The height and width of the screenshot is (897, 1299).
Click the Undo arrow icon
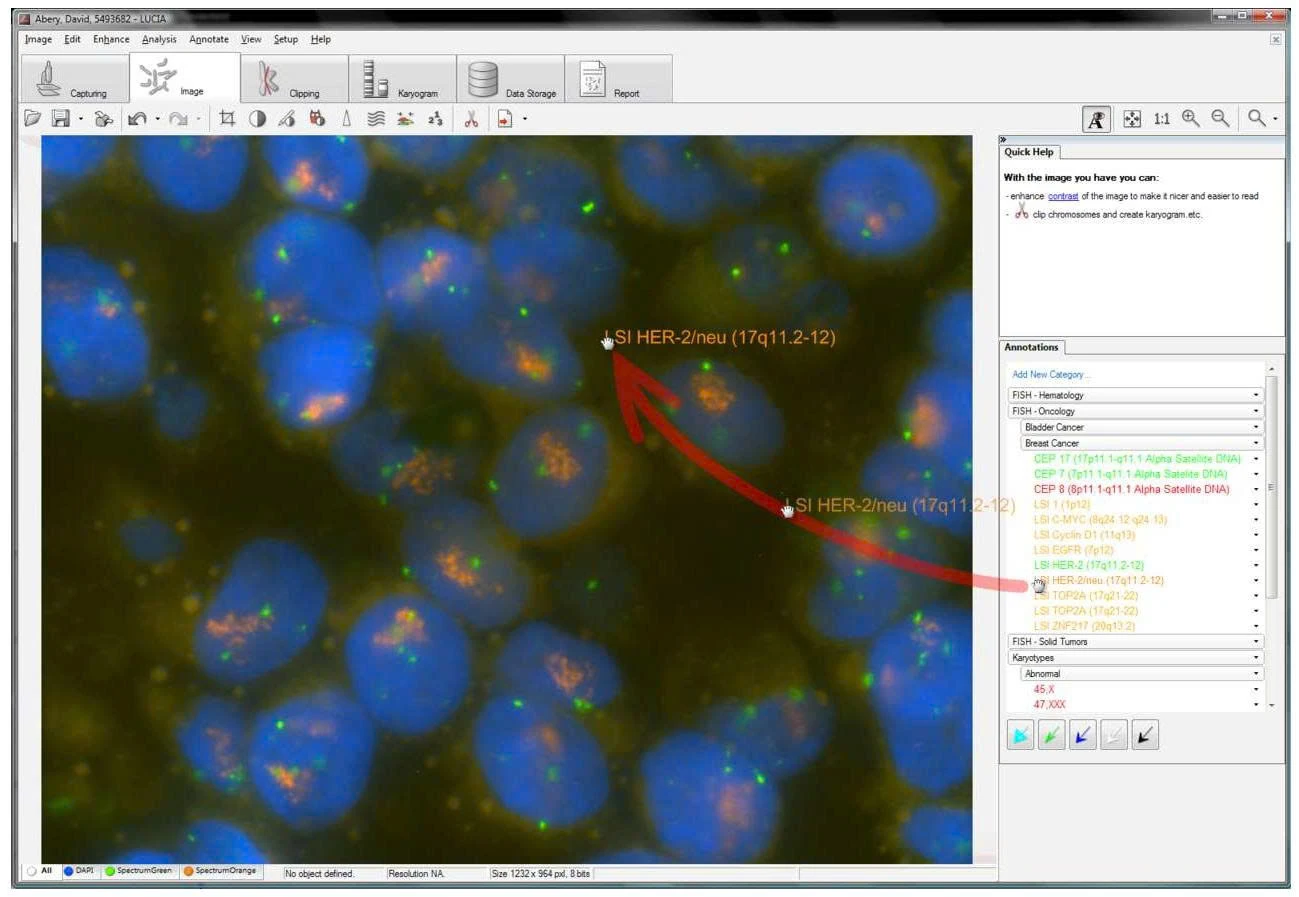[137, 118]
